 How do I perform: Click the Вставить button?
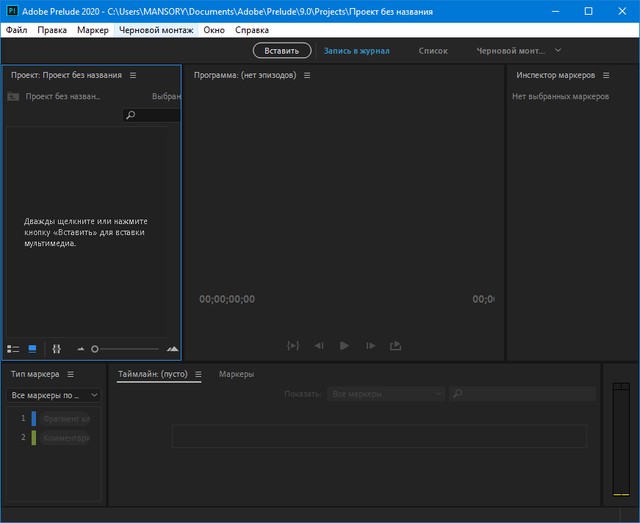point(281,50)
